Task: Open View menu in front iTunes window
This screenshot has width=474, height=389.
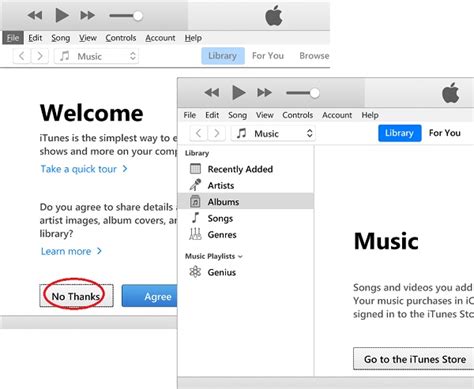Action: coord(265,115)
